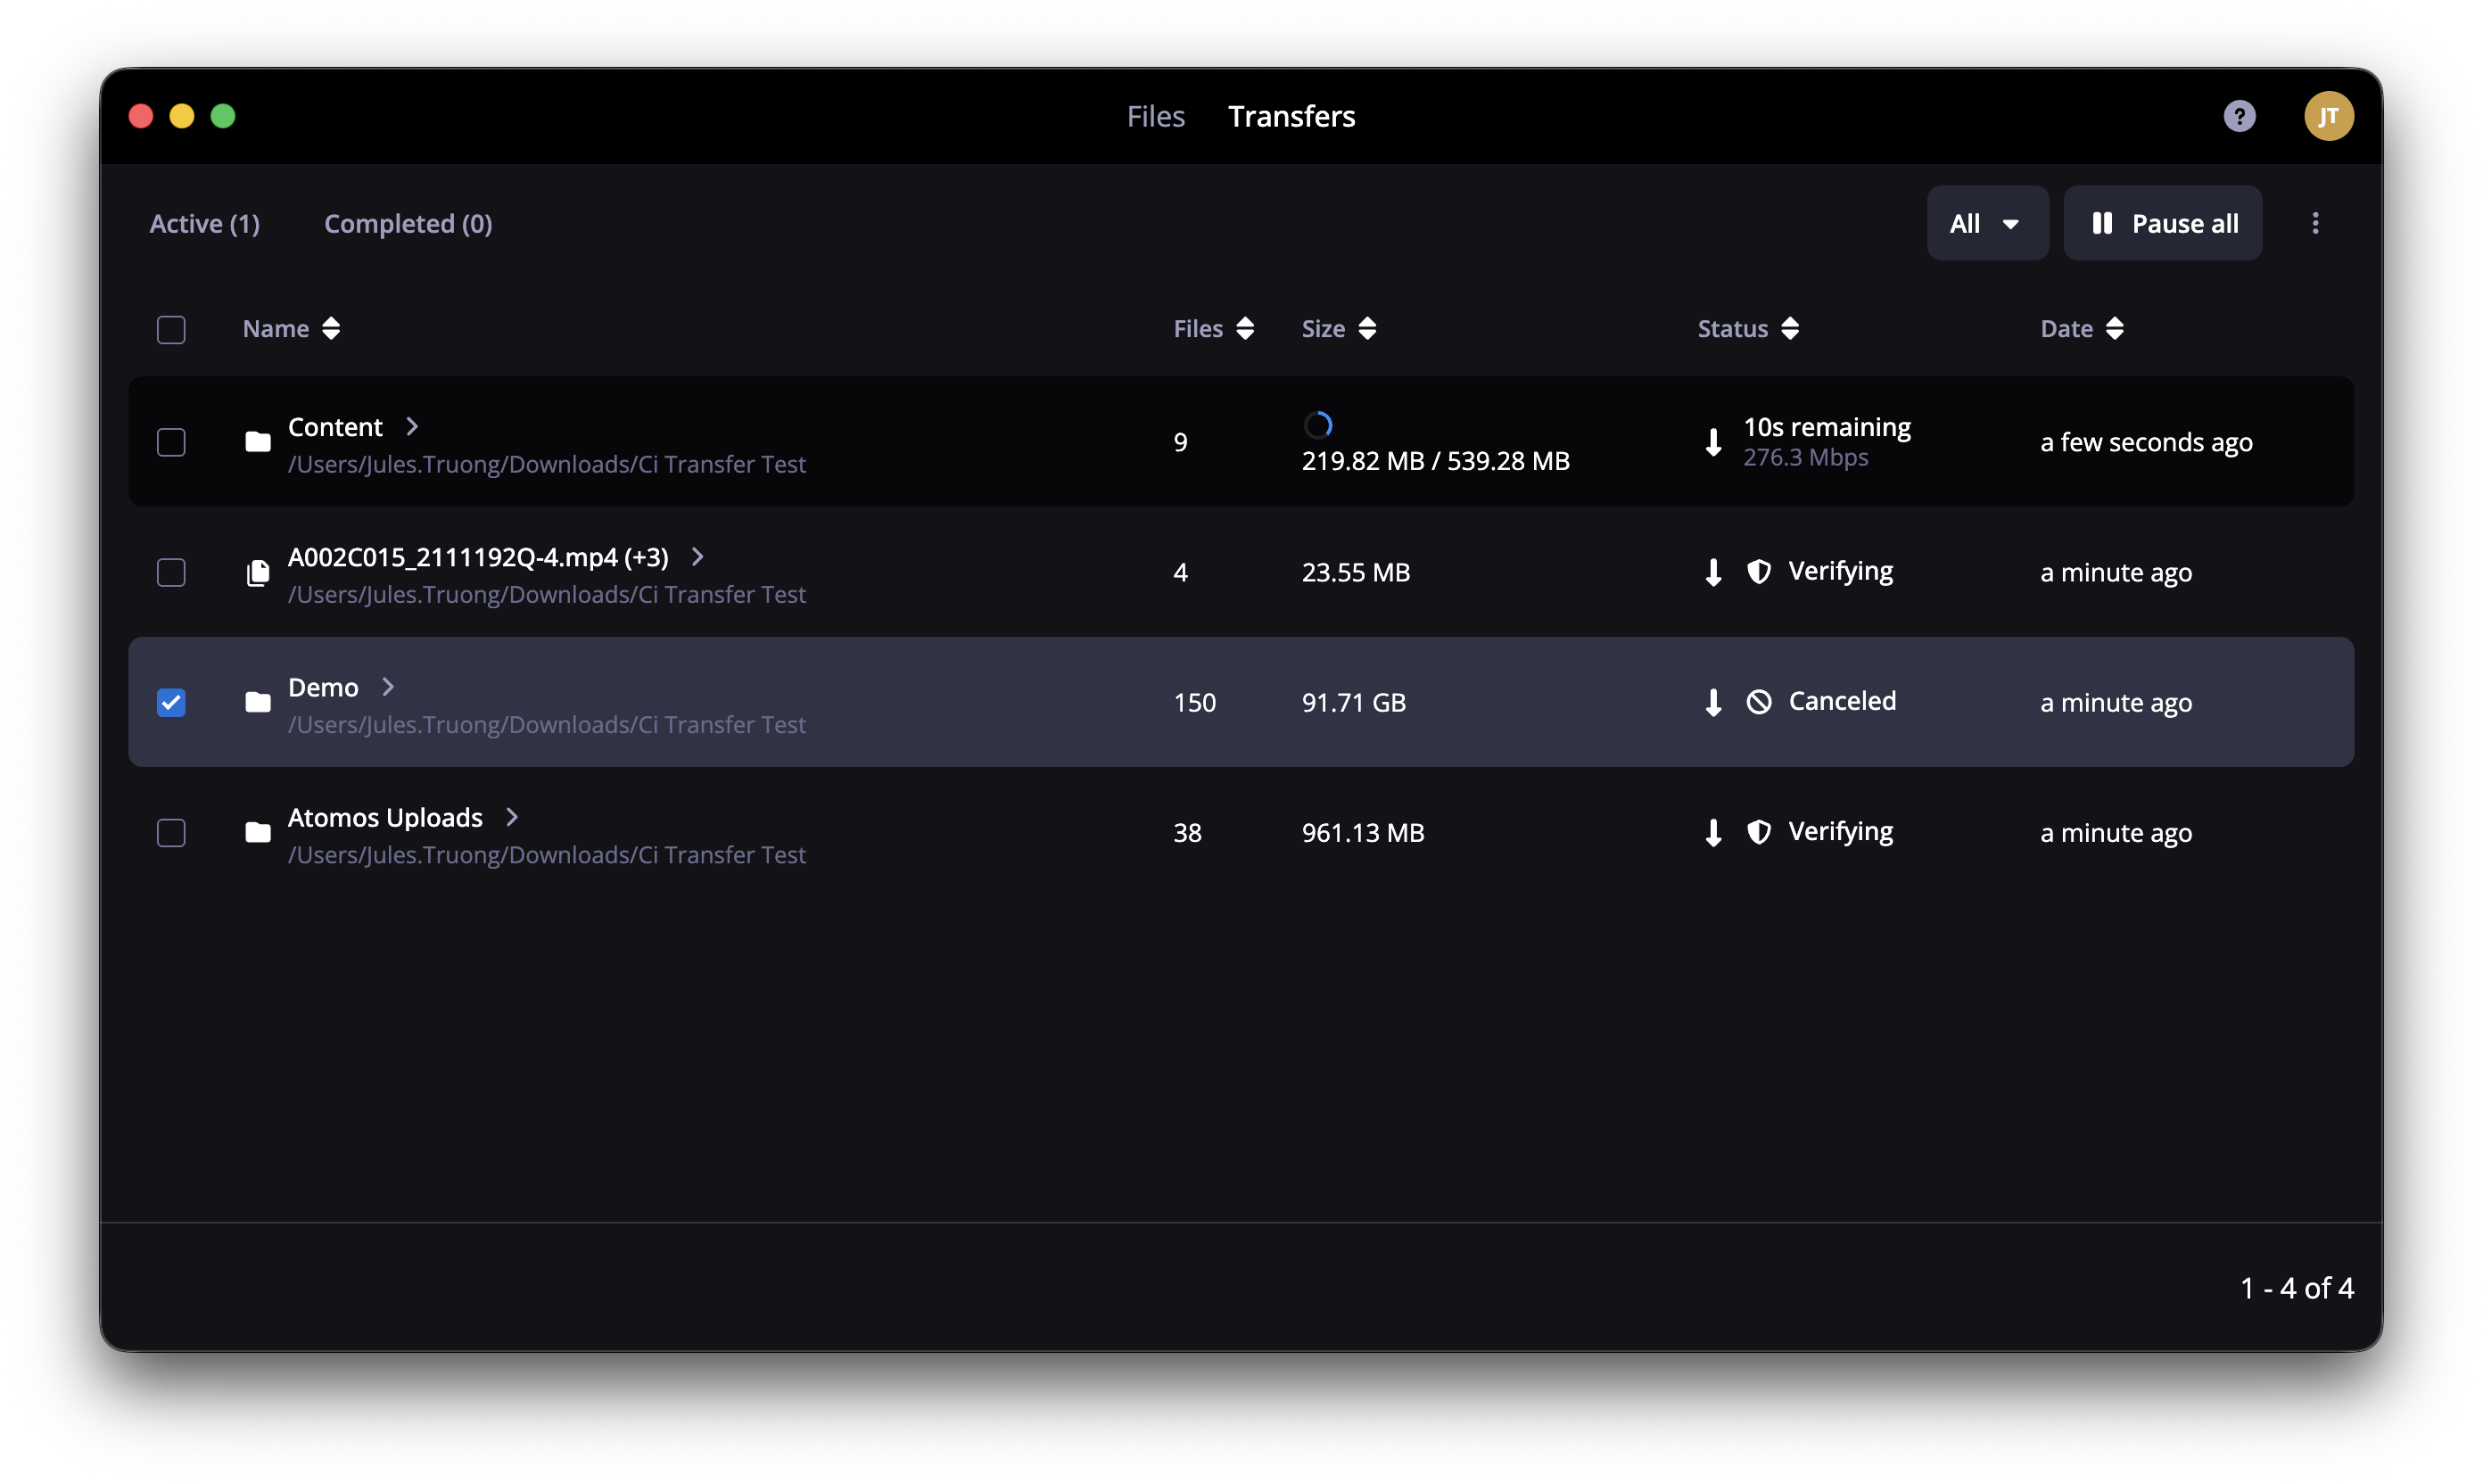Click the download arrow in Atomos Uploads row
The image size is (2483, 1484).
(x=1713, y=832)
